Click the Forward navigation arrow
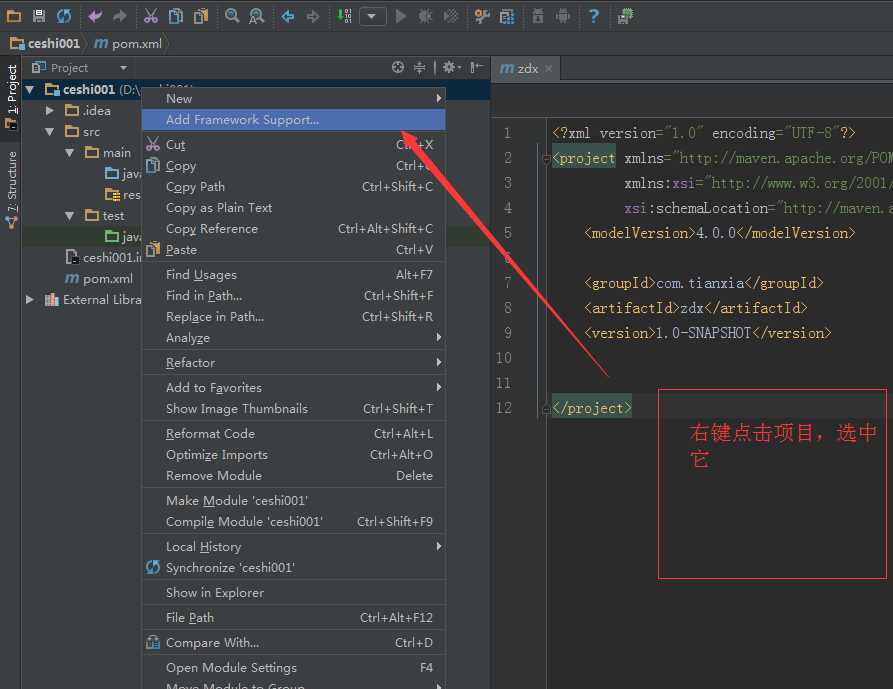Image resolution: width=893 pixels, height=689 pixels. pyautogui.click(x=313, y=17)
